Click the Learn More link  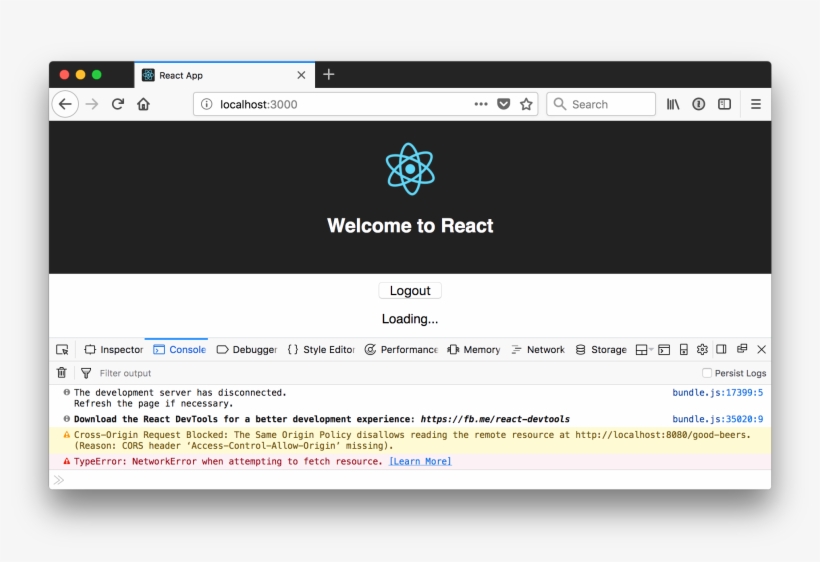[420, 462]
